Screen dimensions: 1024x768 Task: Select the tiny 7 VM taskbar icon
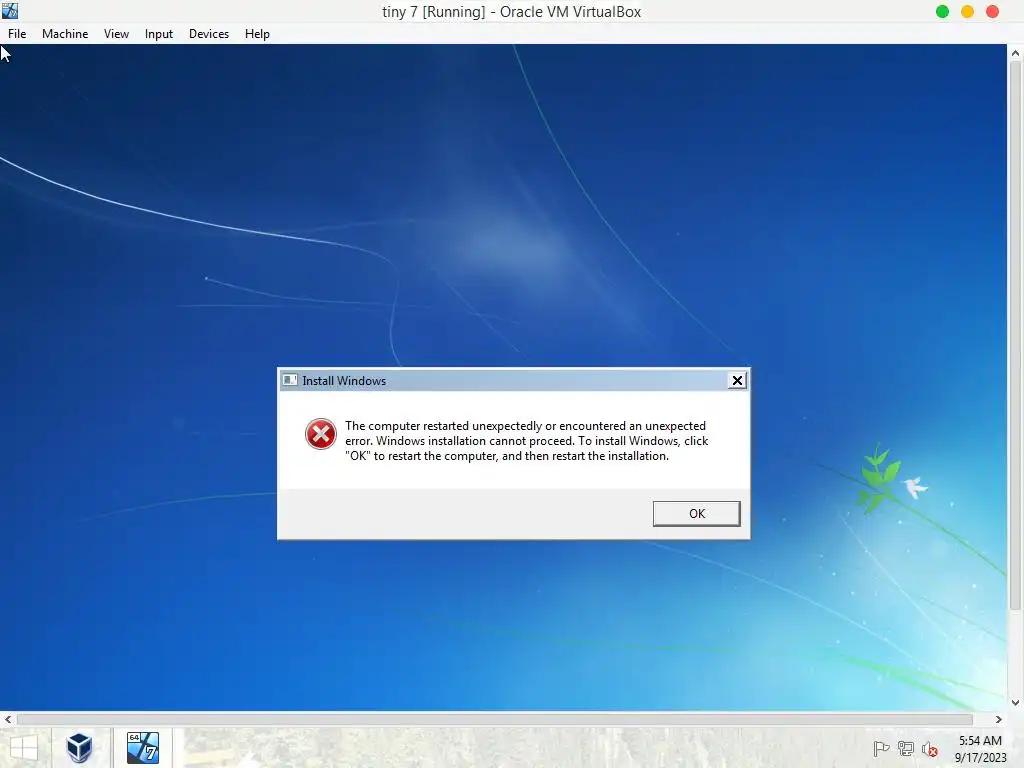142,748
